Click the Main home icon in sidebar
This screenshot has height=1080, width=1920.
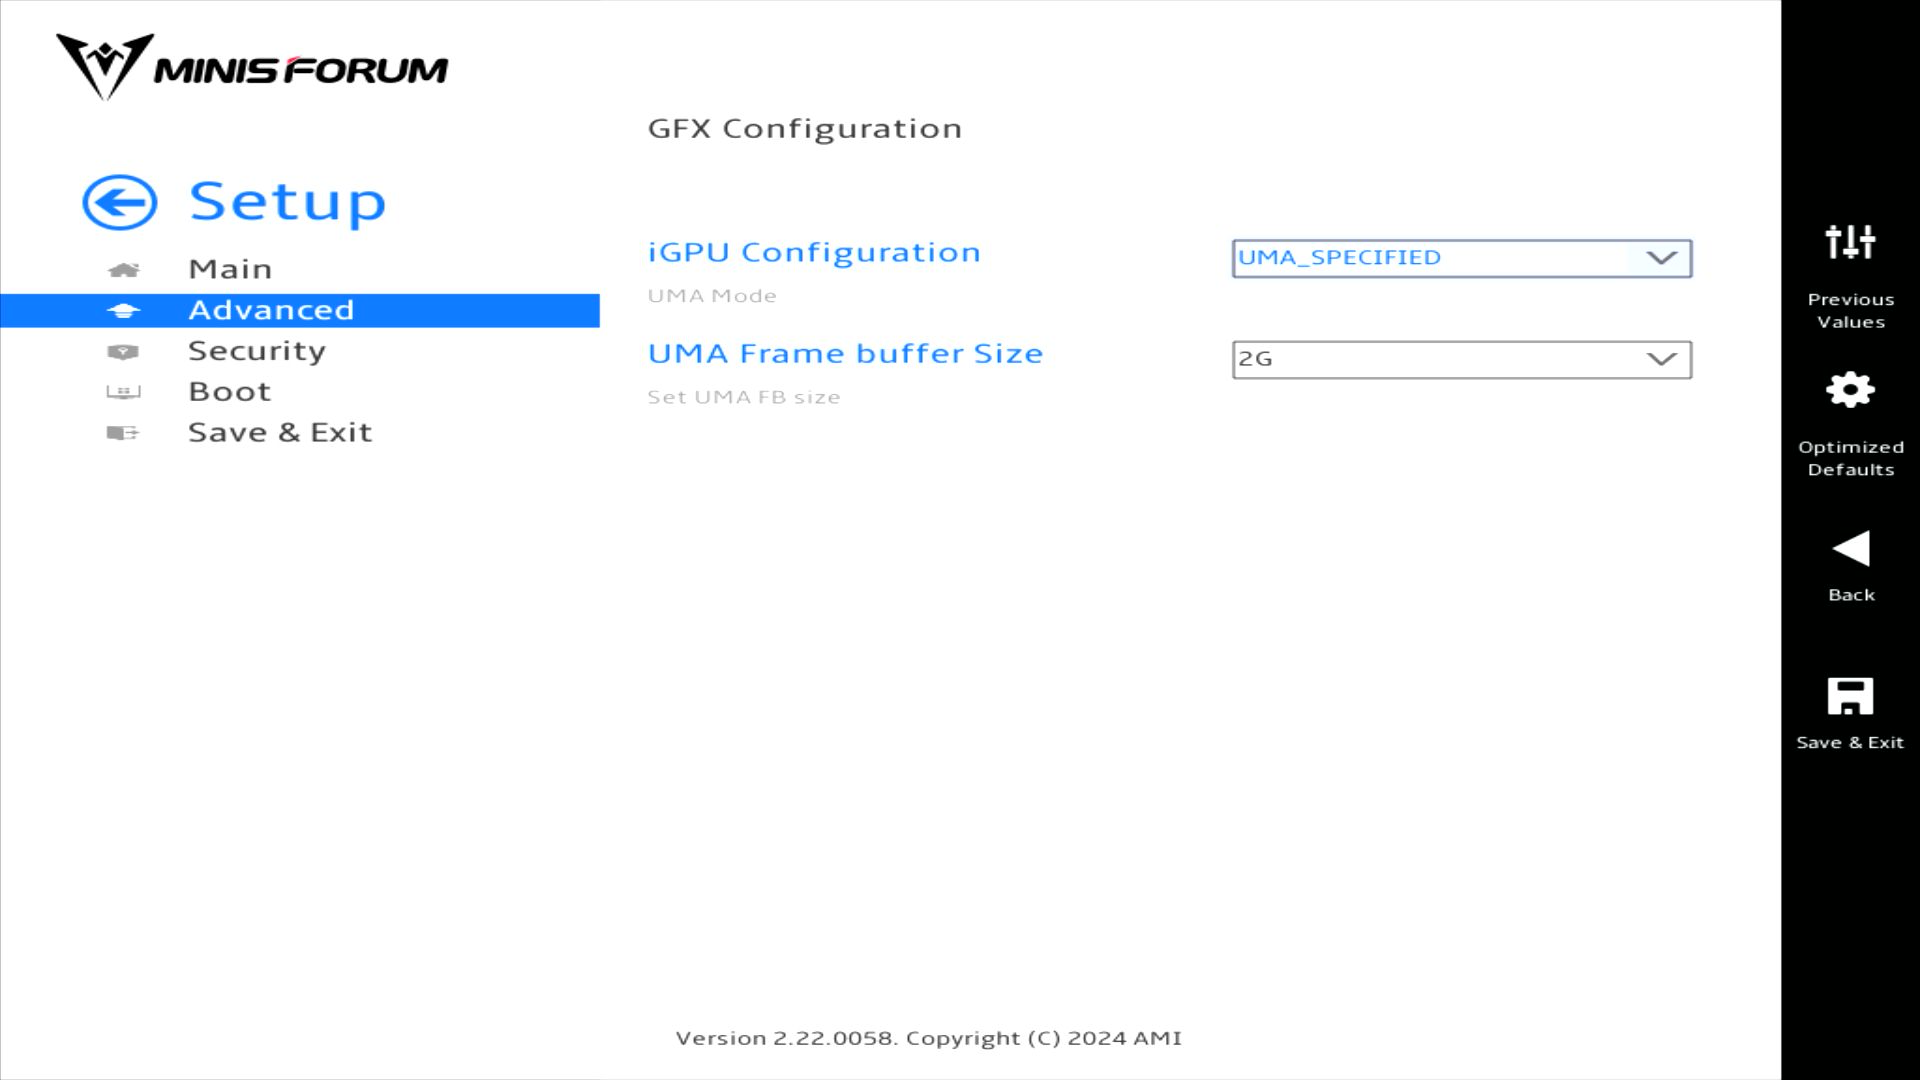(123, 270)
